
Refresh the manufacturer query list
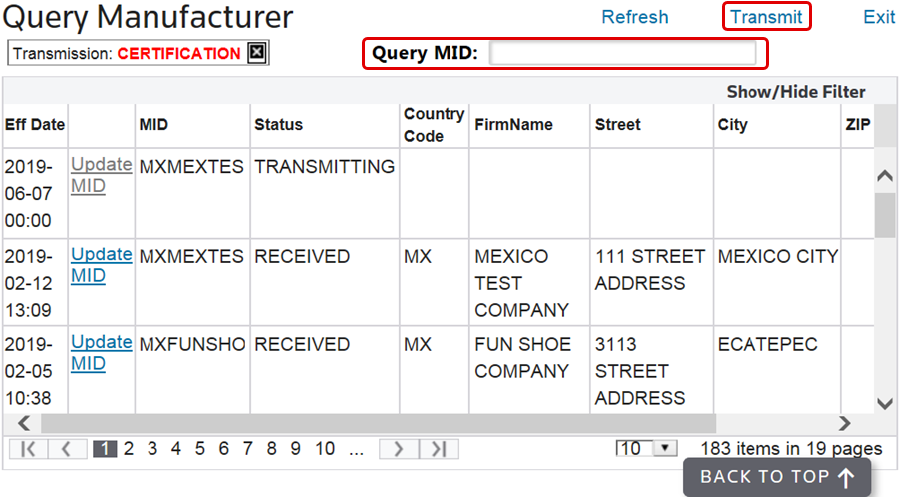tap(635, 17)
